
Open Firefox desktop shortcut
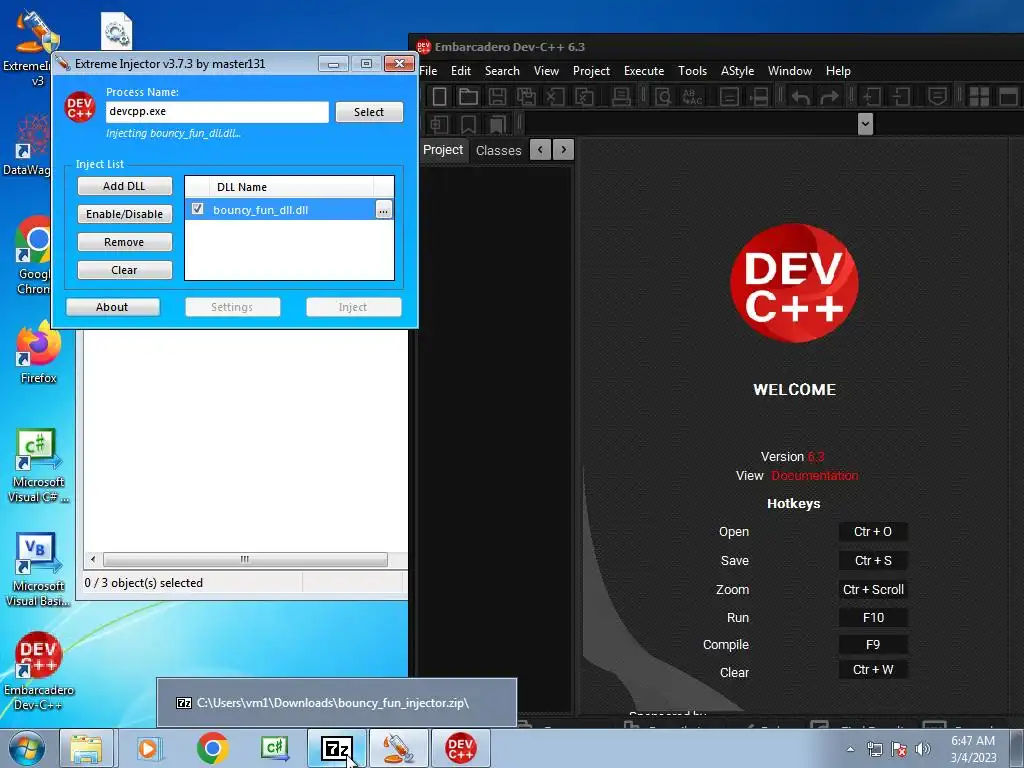coord(38,353)
